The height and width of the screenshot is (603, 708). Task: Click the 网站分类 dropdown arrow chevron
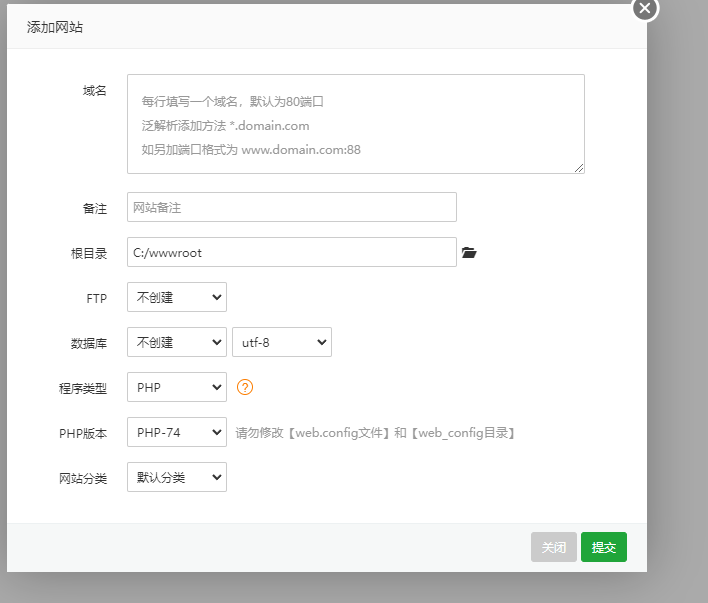pos(217,477)
